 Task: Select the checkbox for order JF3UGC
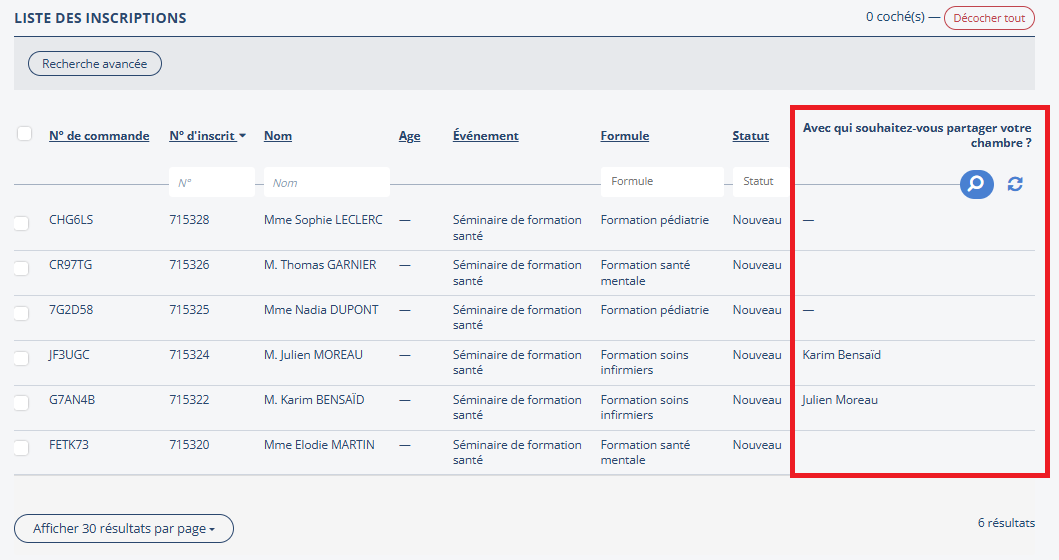pos(22,358)
